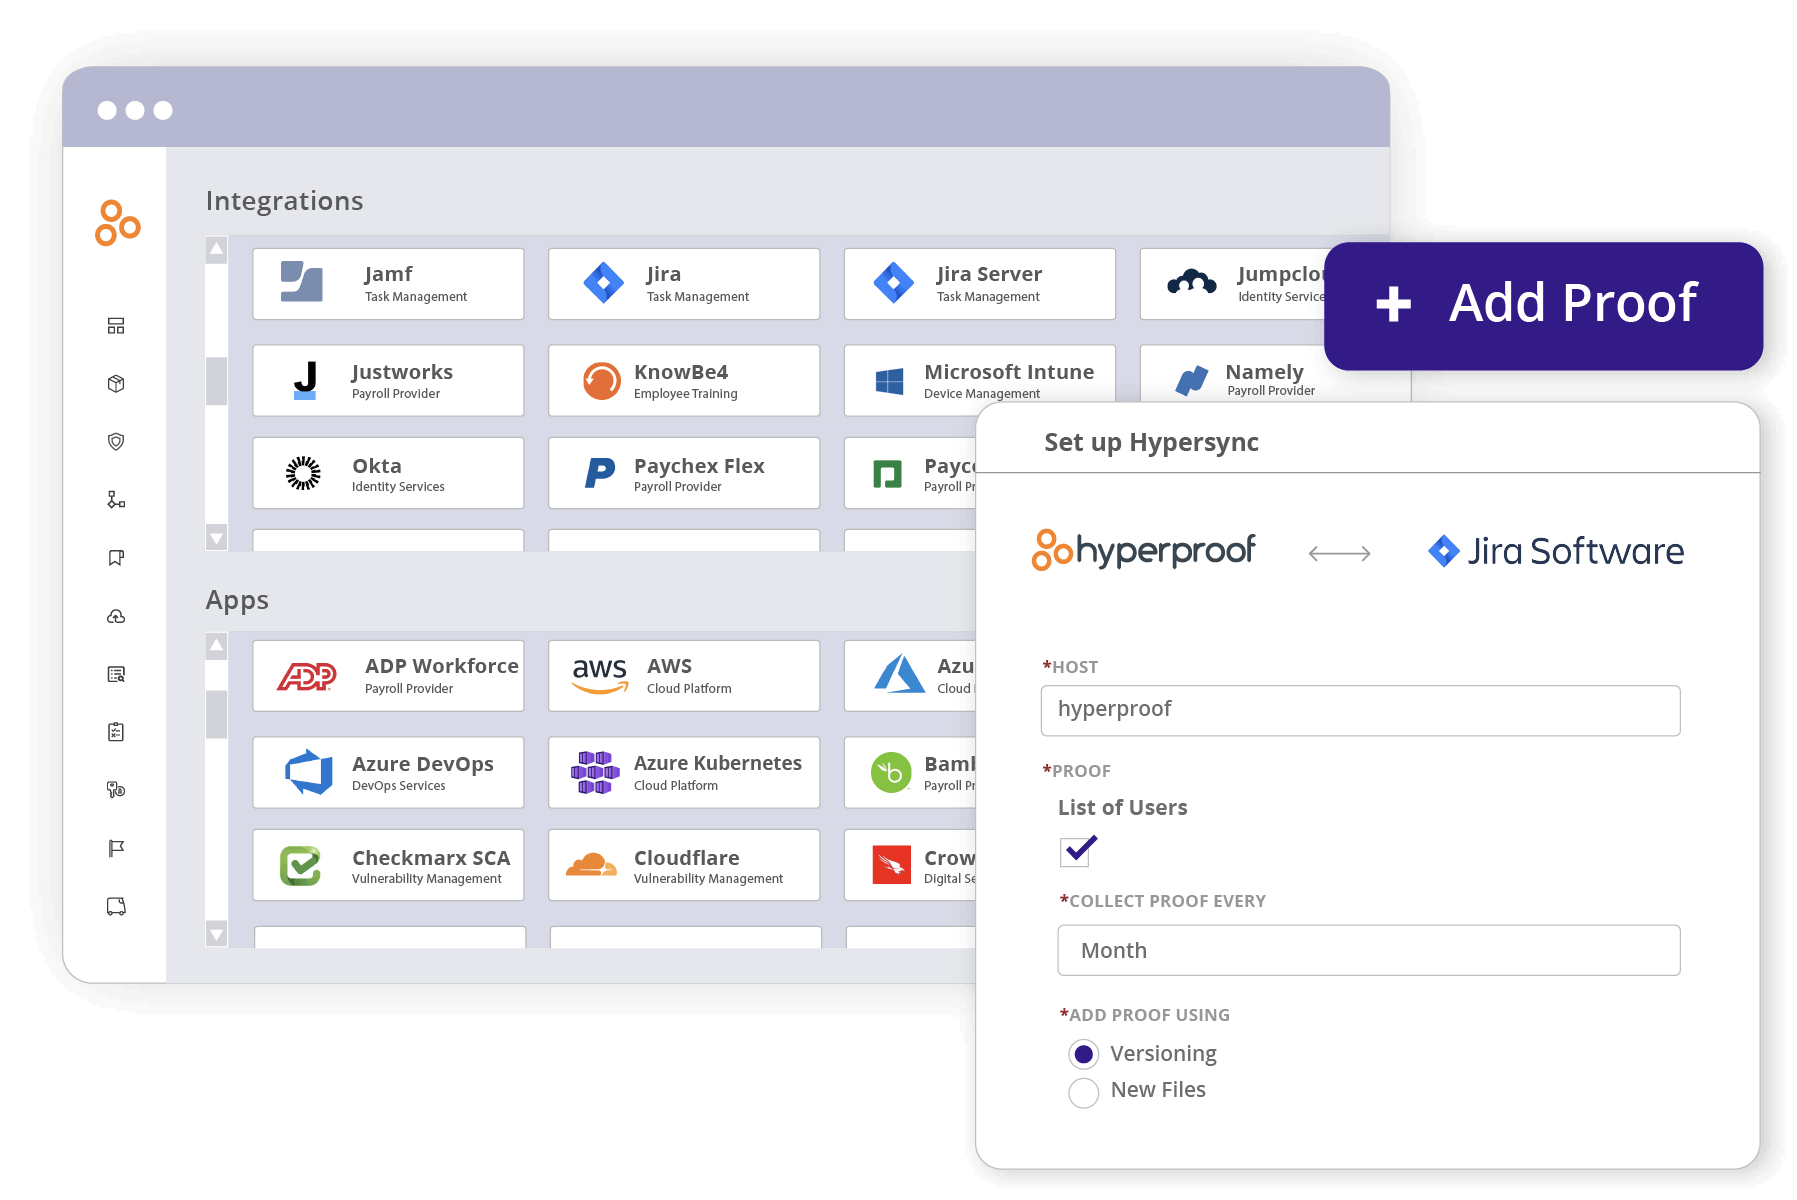1797x1200 pixels.
Task: Click the "Integrations" section heading
Action: pyautogui.click(x=284, y=201)
